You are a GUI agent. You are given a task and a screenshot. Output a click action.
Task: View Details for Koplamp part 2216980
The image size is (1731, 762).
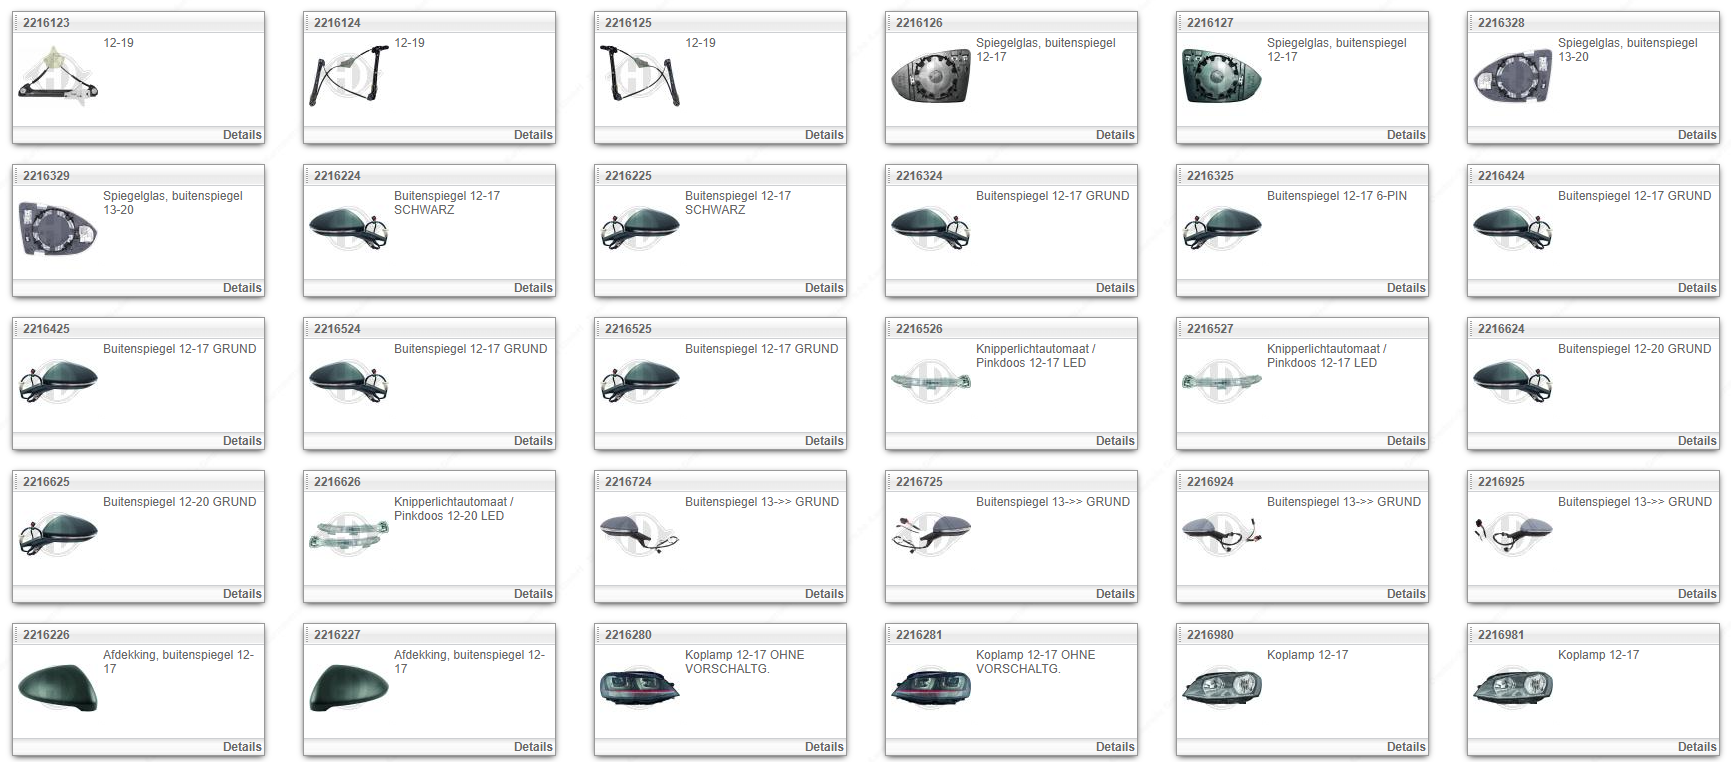tap(1405, 747)
